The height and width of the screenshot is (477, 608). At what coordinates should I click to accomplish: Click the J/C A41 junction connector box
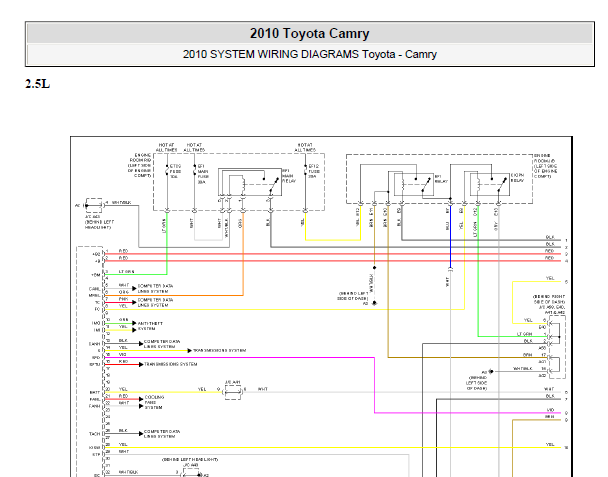233,392
